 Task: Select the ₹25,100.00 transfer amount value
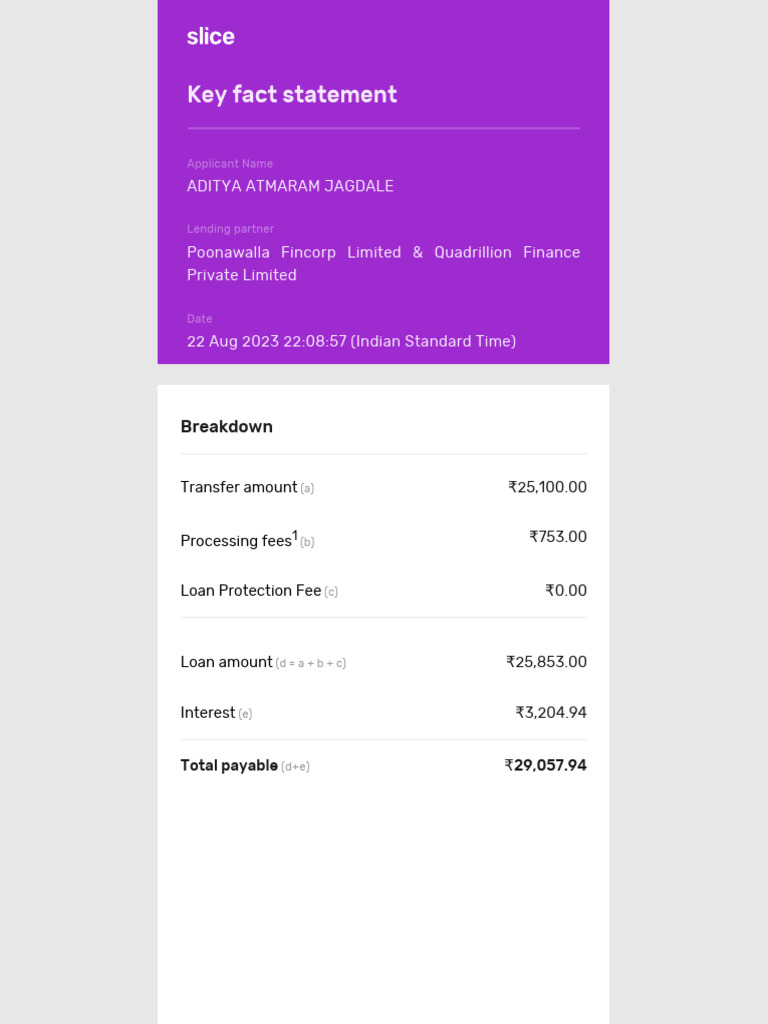[x=547, y=487]
